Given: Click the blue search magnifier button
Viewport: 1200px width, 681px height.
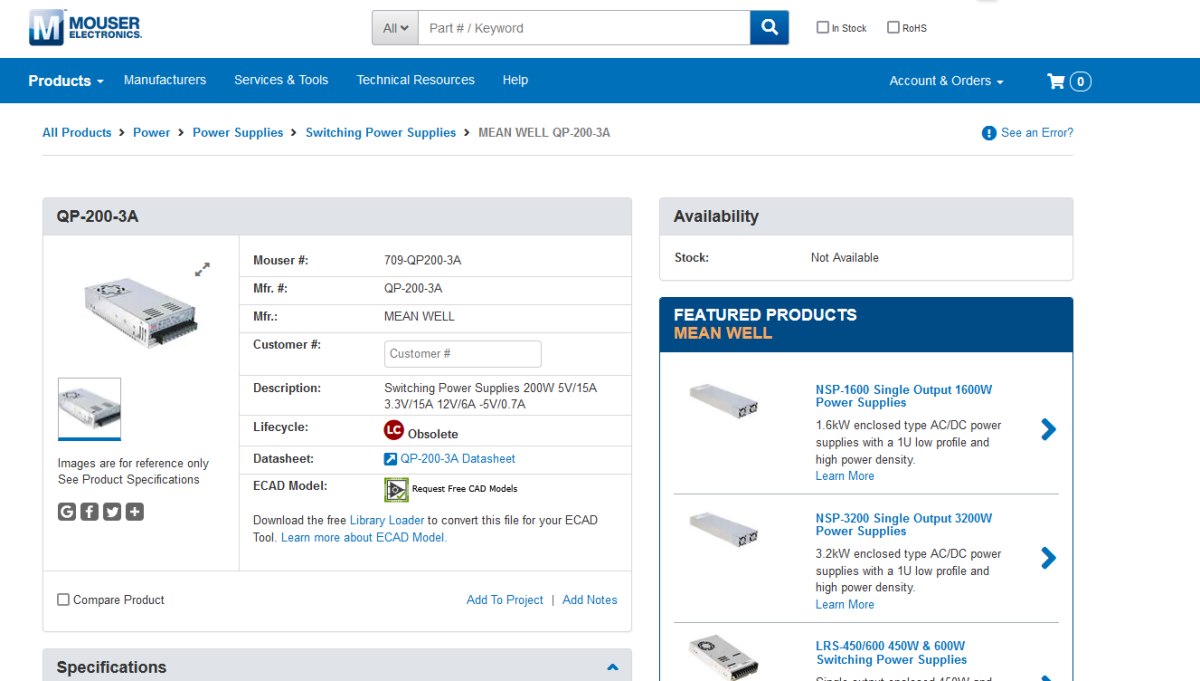Looking at the screenshot, I should tap(769, 28).
